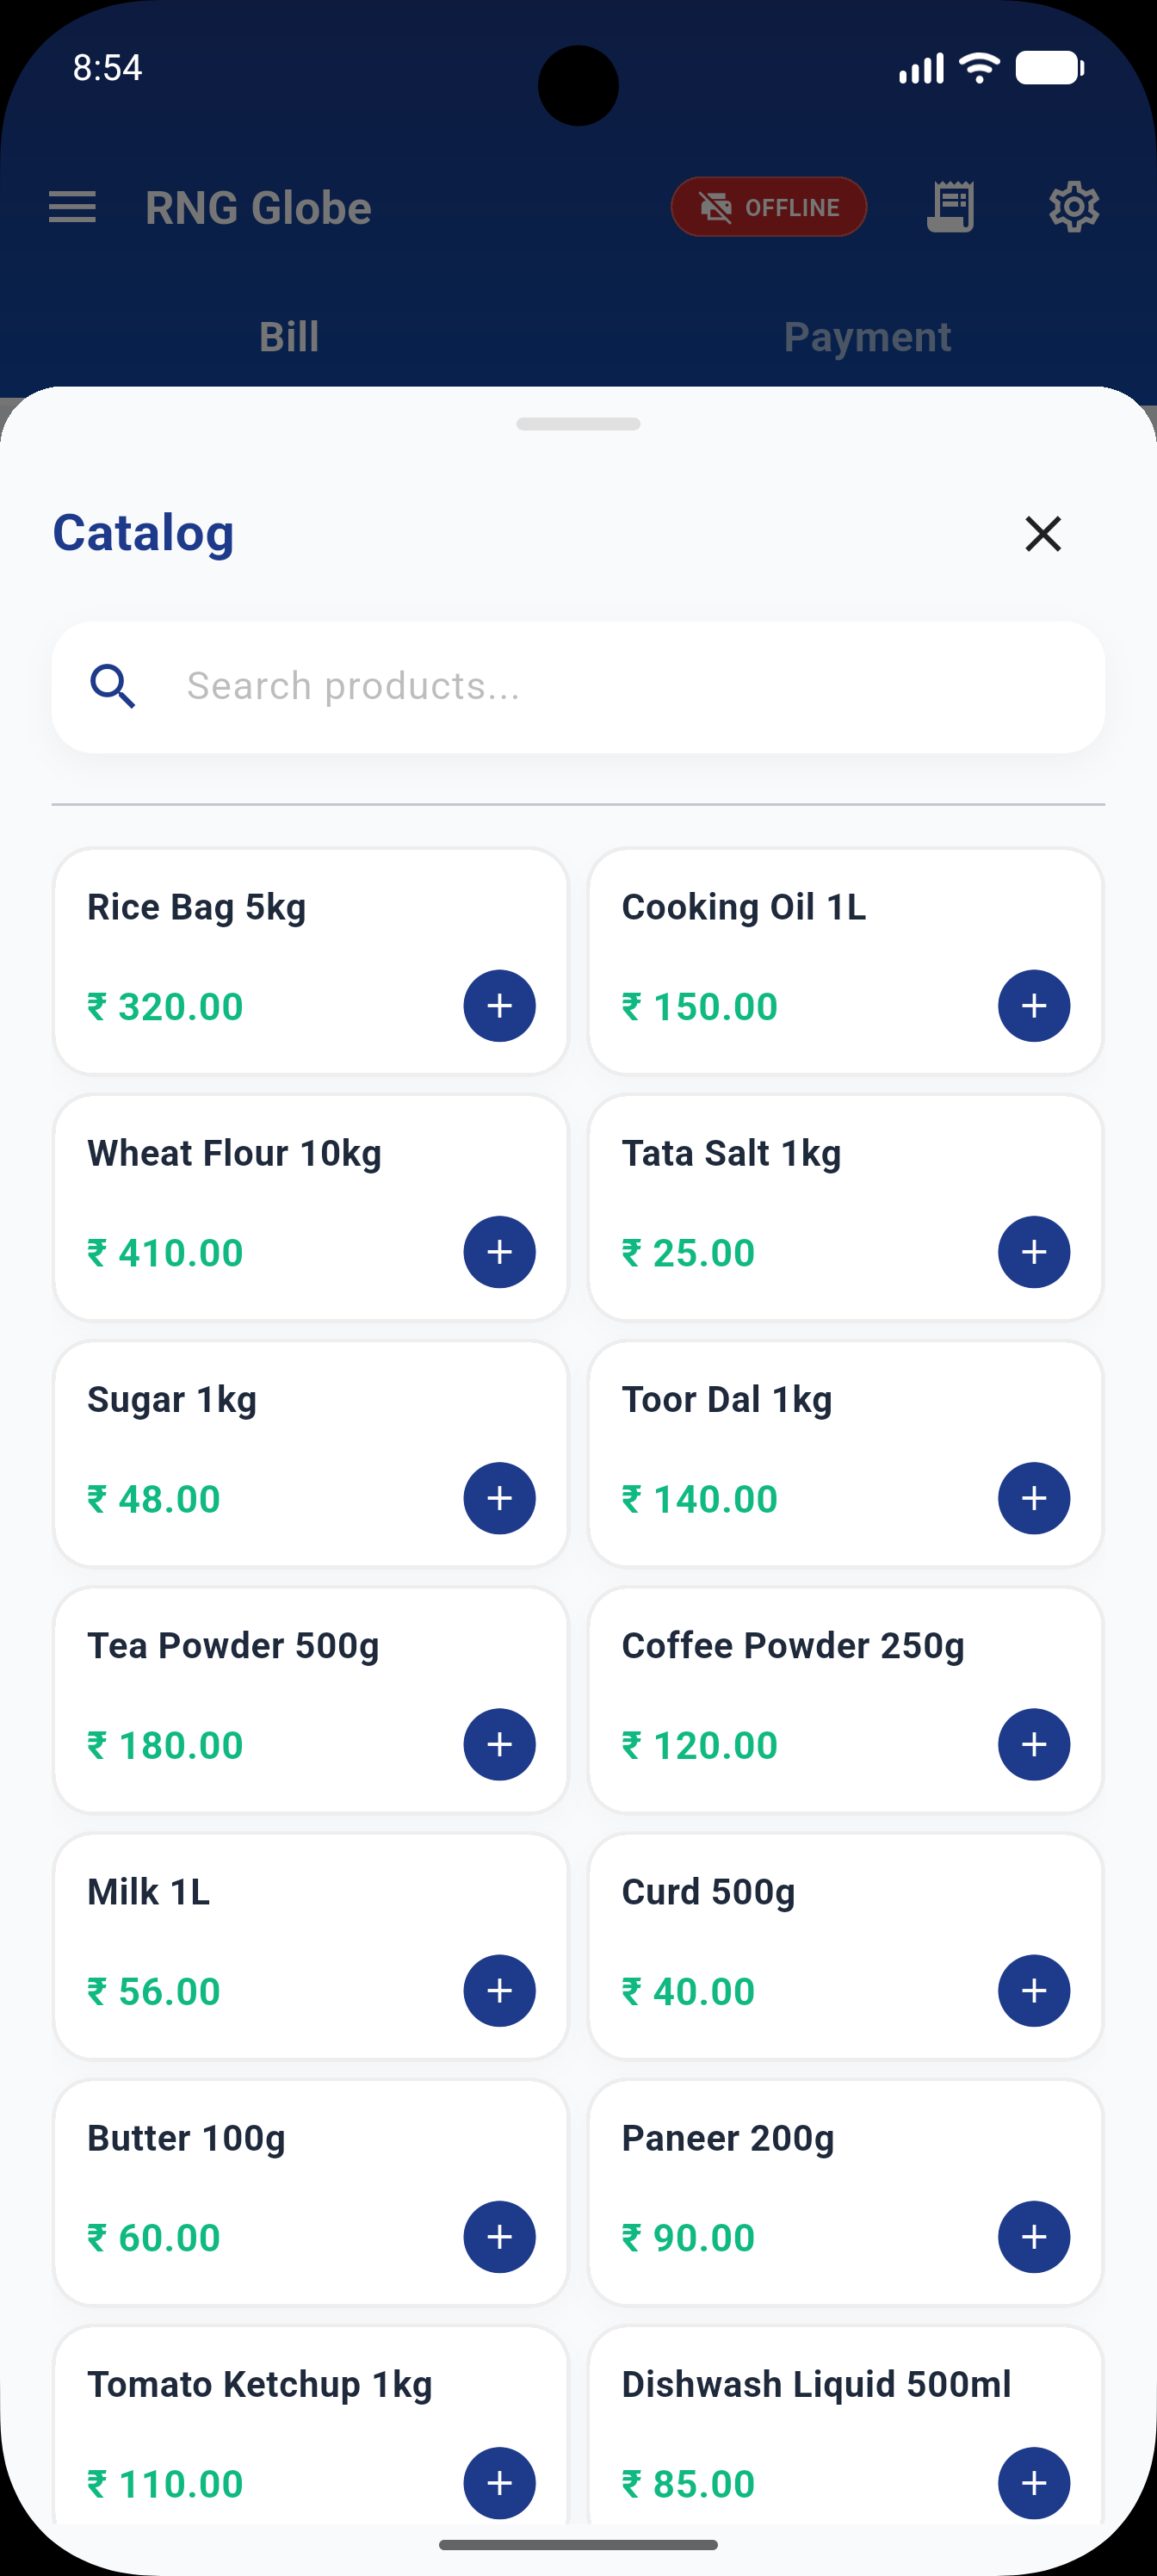Add Milk 1L with plus icon
The width and height of the screenshot is (1157, 2576).
click(x=499, y=1990)
